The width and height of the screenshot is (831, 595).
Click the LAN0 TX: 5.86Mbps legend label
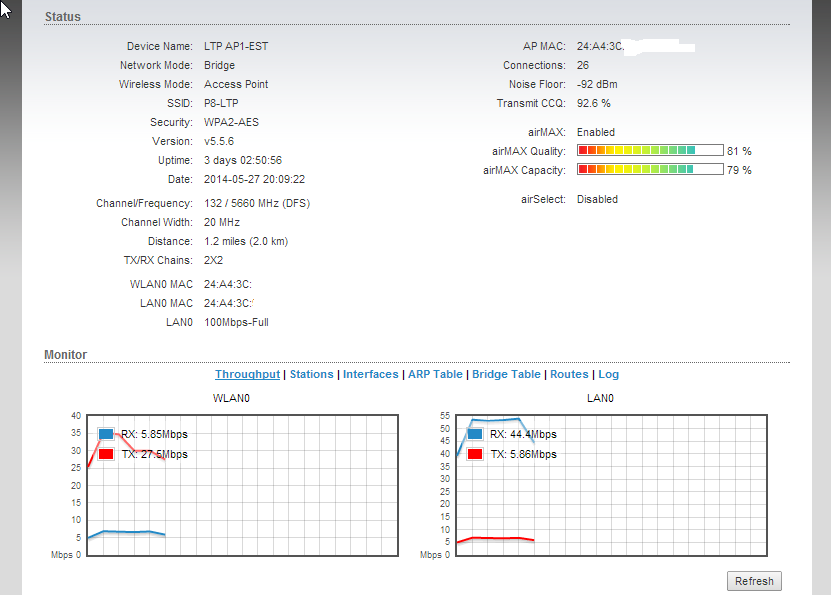pyautogui.click(x=523, y=454)
